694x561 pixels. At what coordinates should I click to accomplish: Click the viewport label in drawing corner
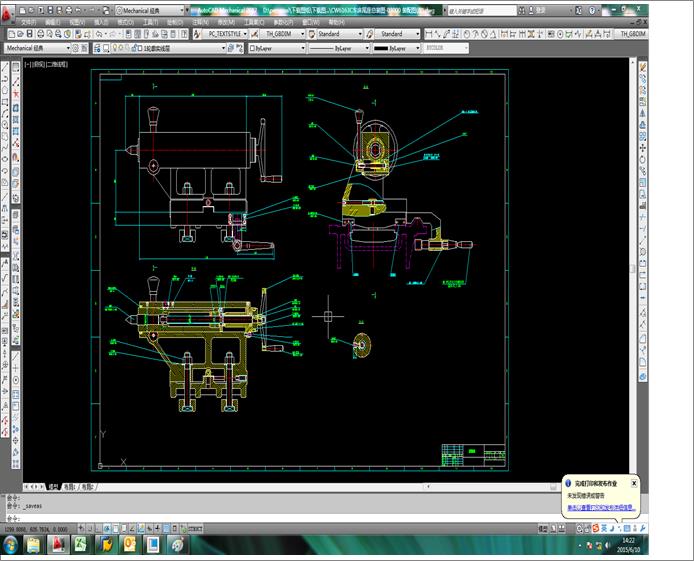[x=46, y=62]
